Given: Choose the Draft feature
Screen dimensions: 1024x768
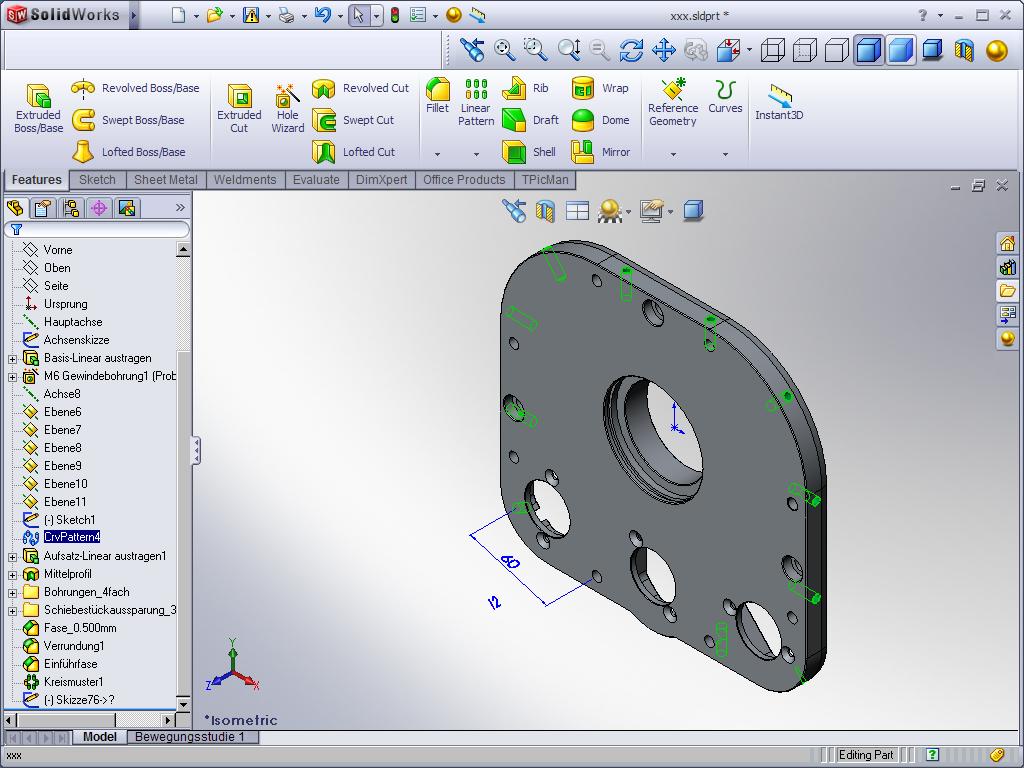Looking at the screenshot, I should (530, 120).
